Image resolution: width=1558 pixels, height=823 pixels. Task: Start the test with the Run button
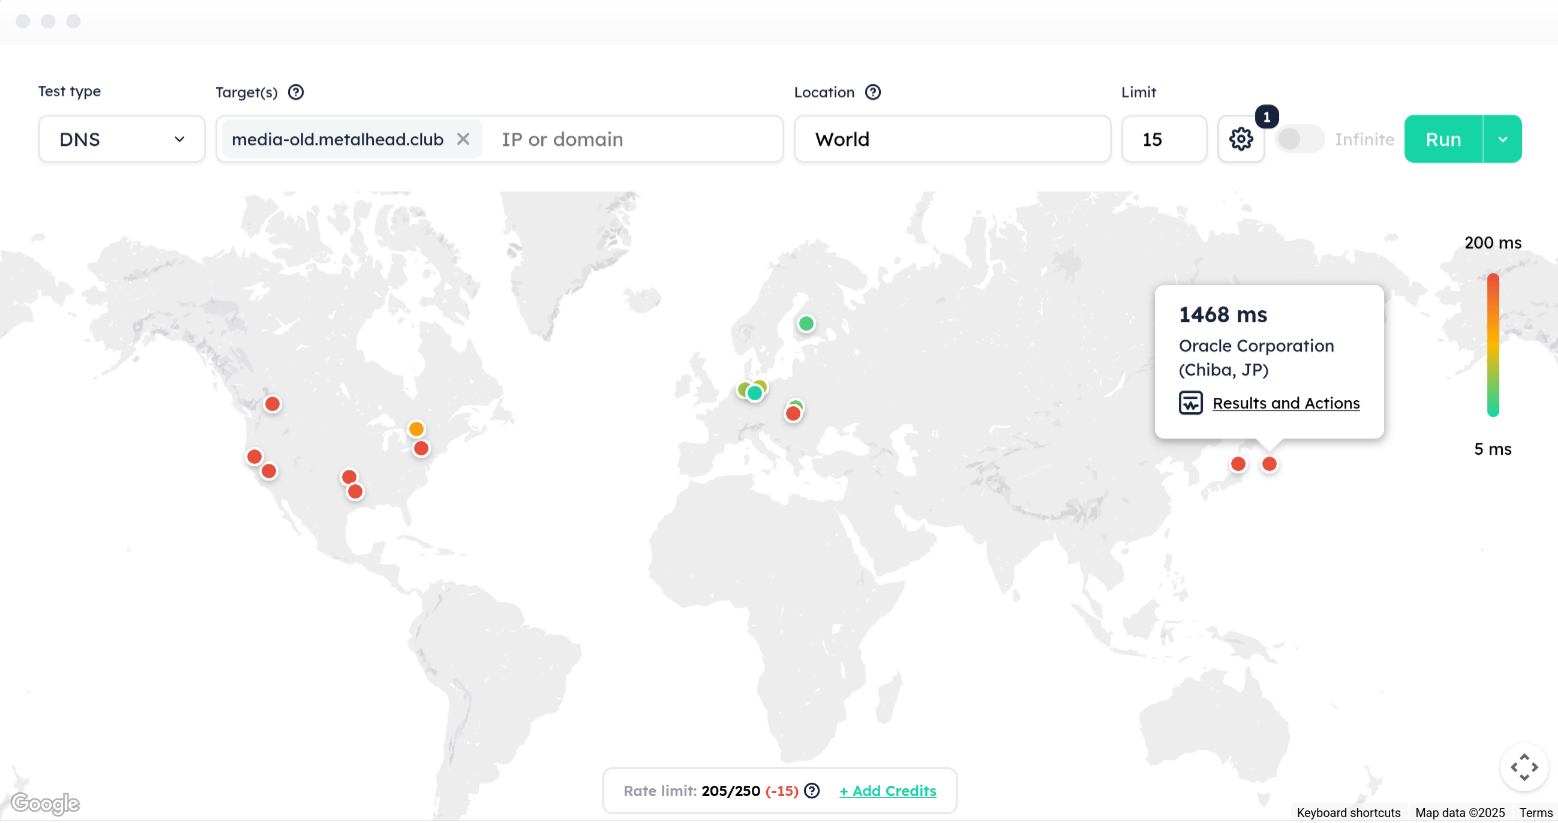click(x=1443, y=139)
